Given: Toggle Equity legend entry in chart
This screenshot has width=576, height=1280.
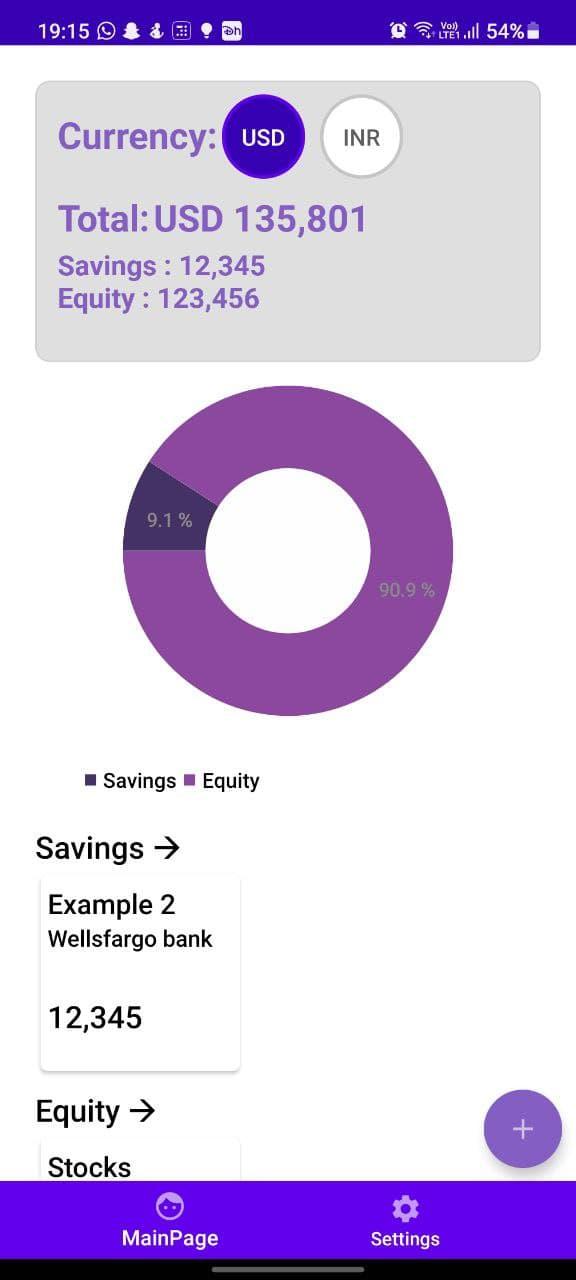Looking at the screenshot, I should (x=222, y=781).
